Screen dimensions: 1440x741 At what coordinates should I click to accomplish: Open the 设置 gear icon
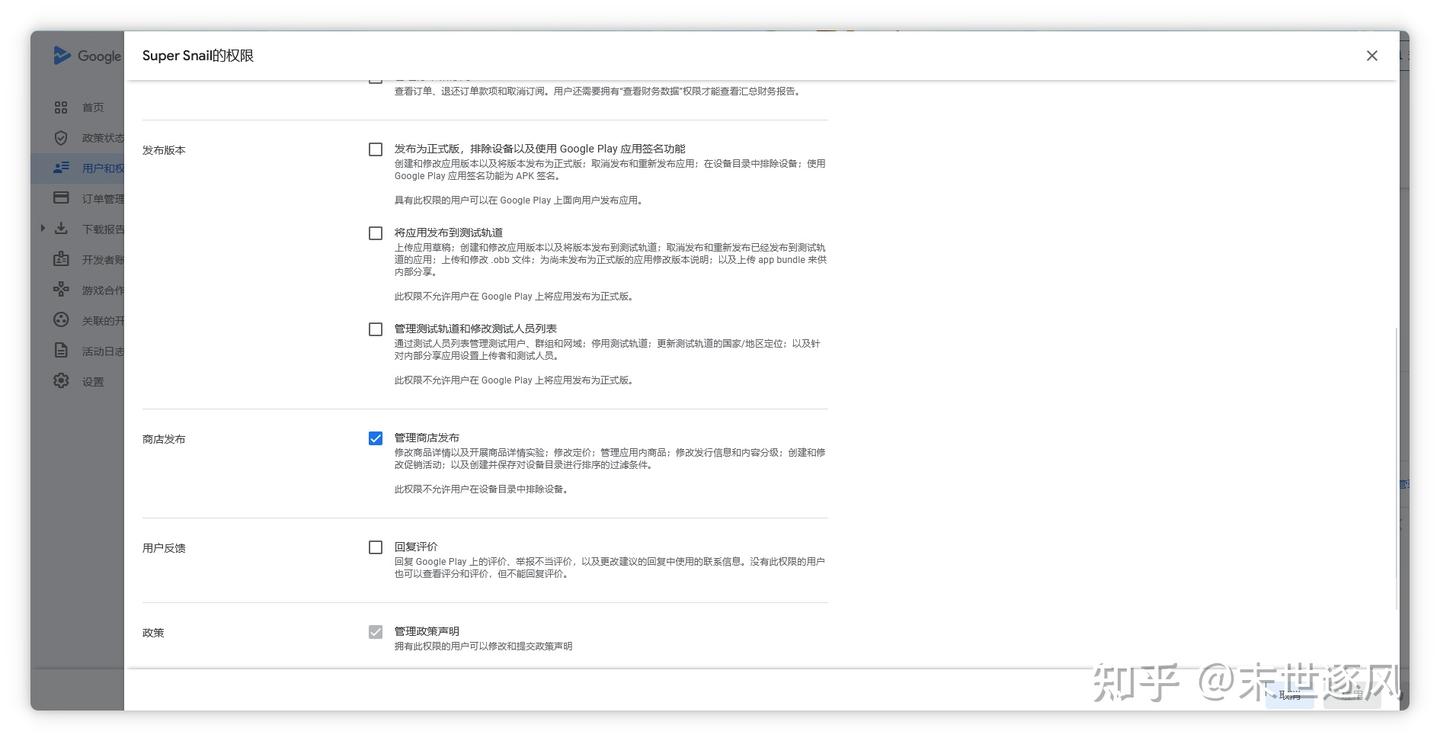click(x=61, y=381)
